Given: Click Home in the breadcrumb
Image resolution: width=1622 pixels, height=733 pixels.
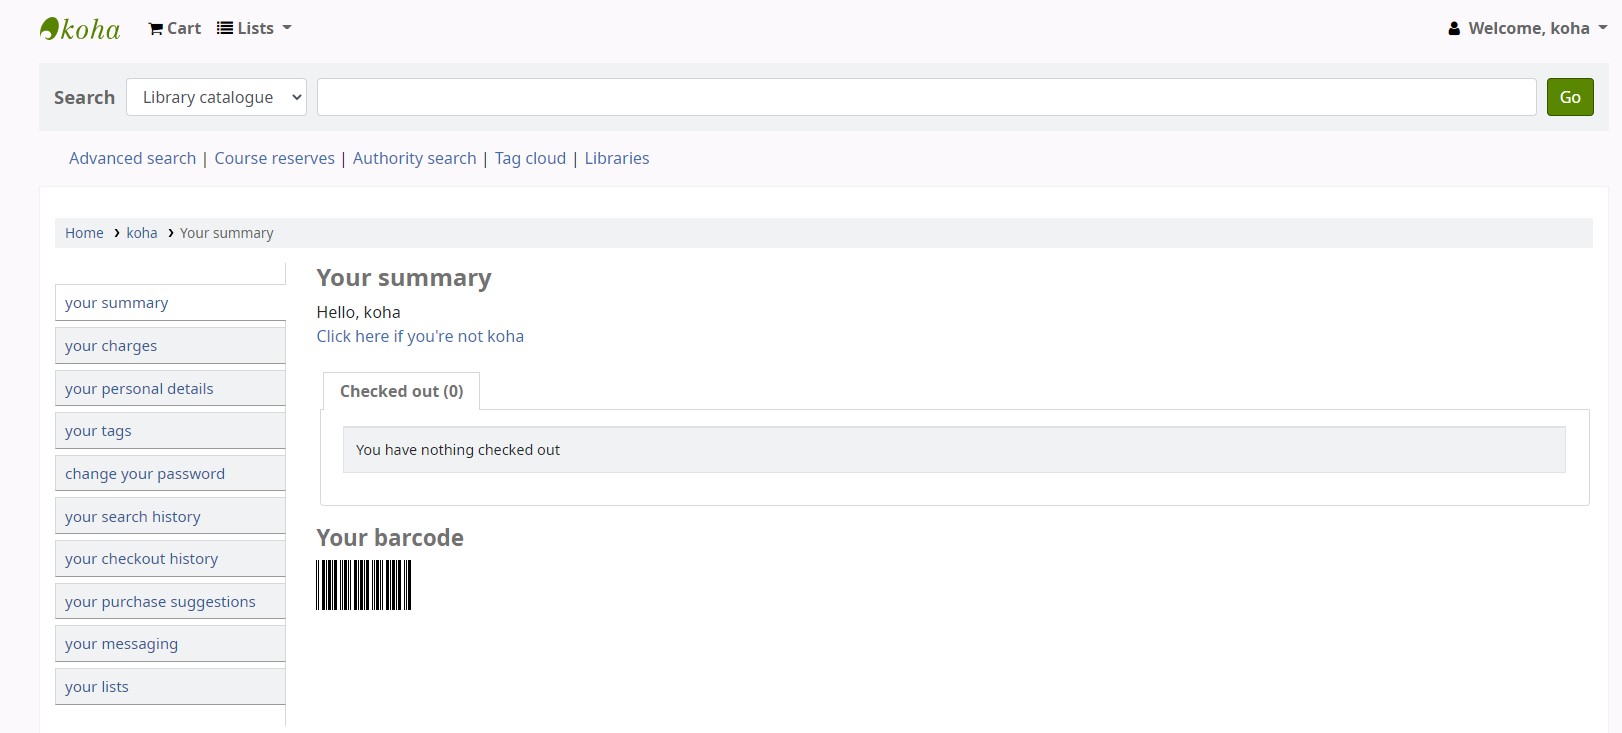Looking at the screenshot, I should [x=84, y=233].
